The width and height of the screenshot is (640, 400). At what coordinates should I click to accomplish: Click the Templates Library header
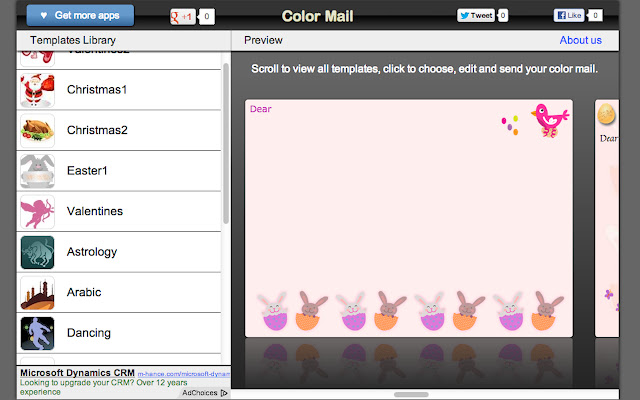tap(73, 40)
